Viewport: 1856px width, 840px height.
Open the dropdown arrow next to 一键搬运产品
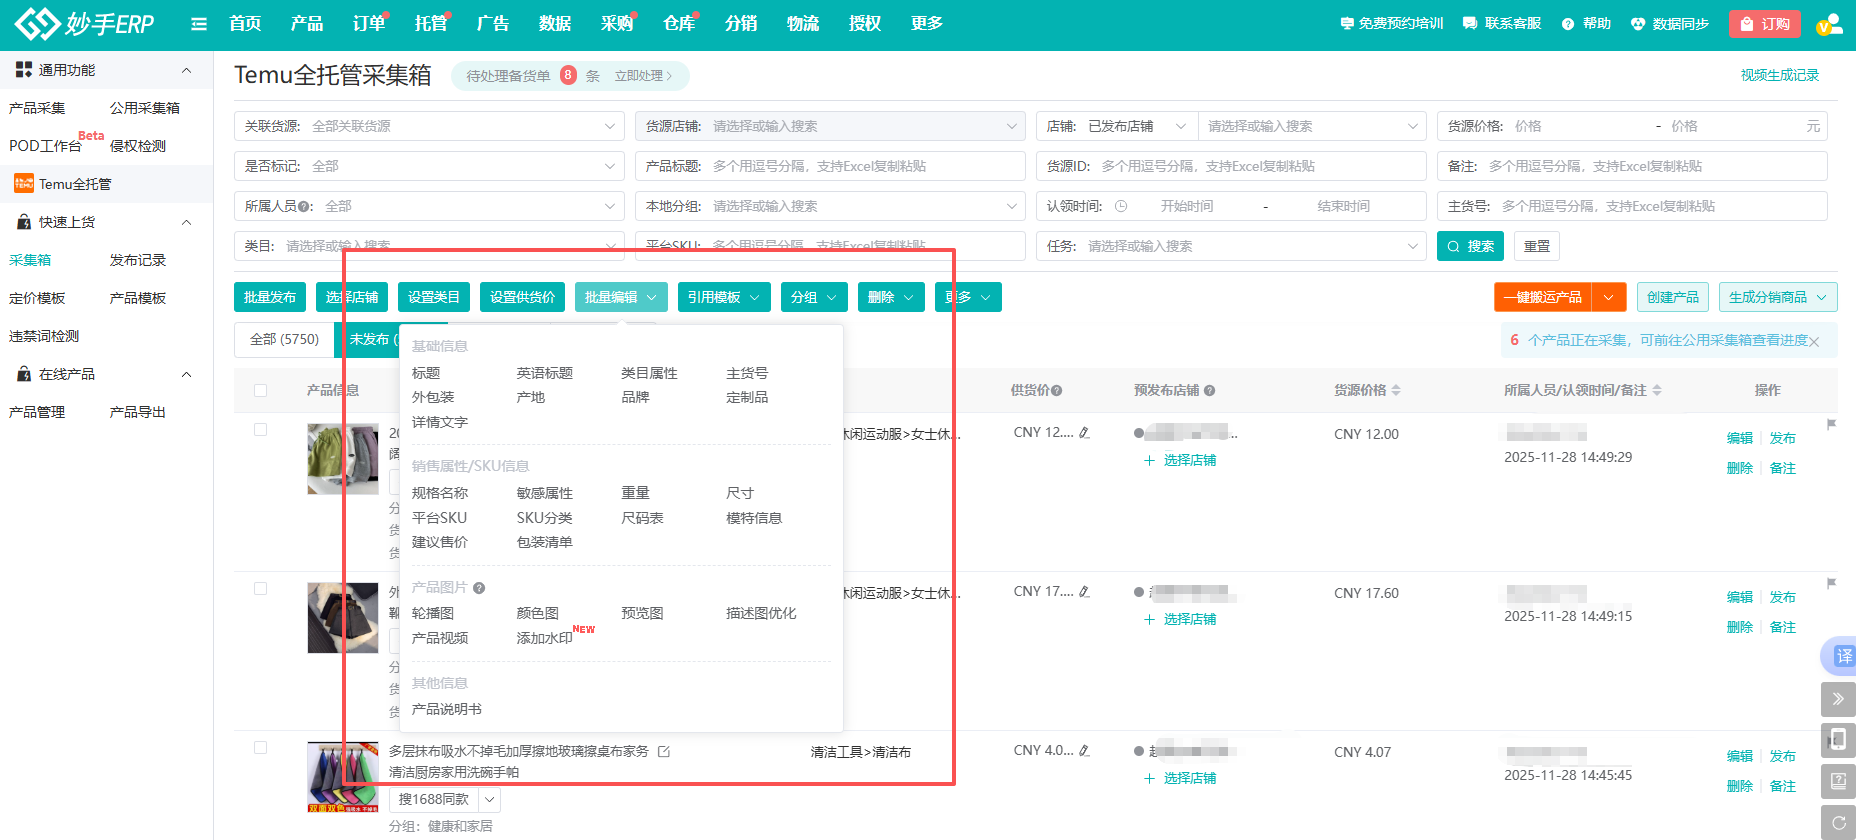(x=1608, y=297)
